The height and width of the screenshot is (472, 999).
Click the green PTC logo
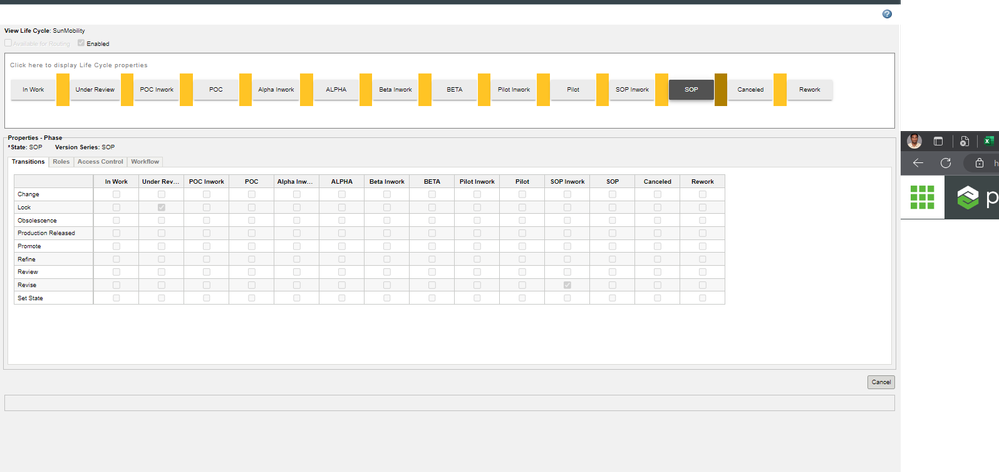coord(967,198)
